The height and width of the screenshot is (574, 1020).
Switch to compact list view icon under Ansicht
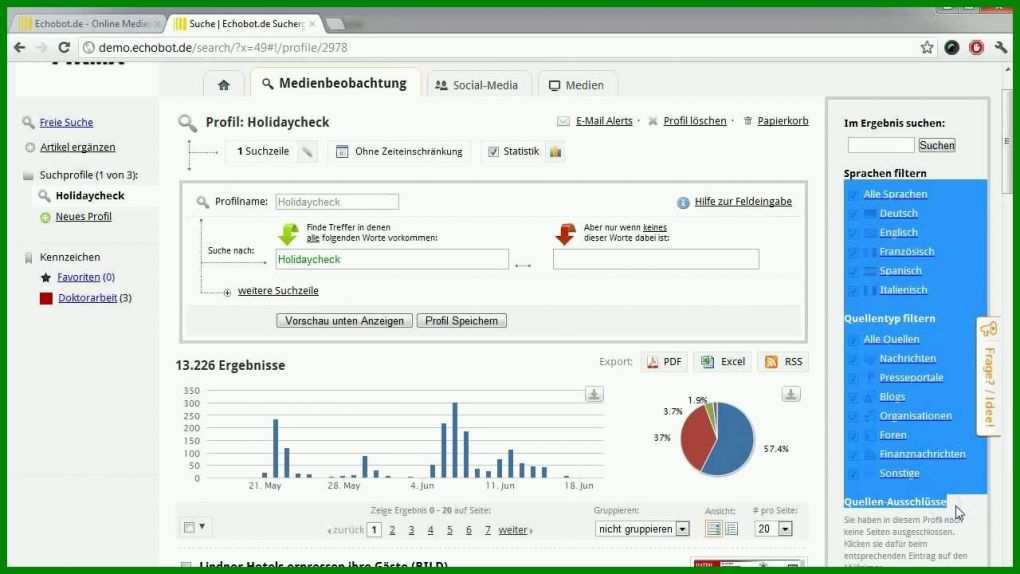click(x=731, y=529)
